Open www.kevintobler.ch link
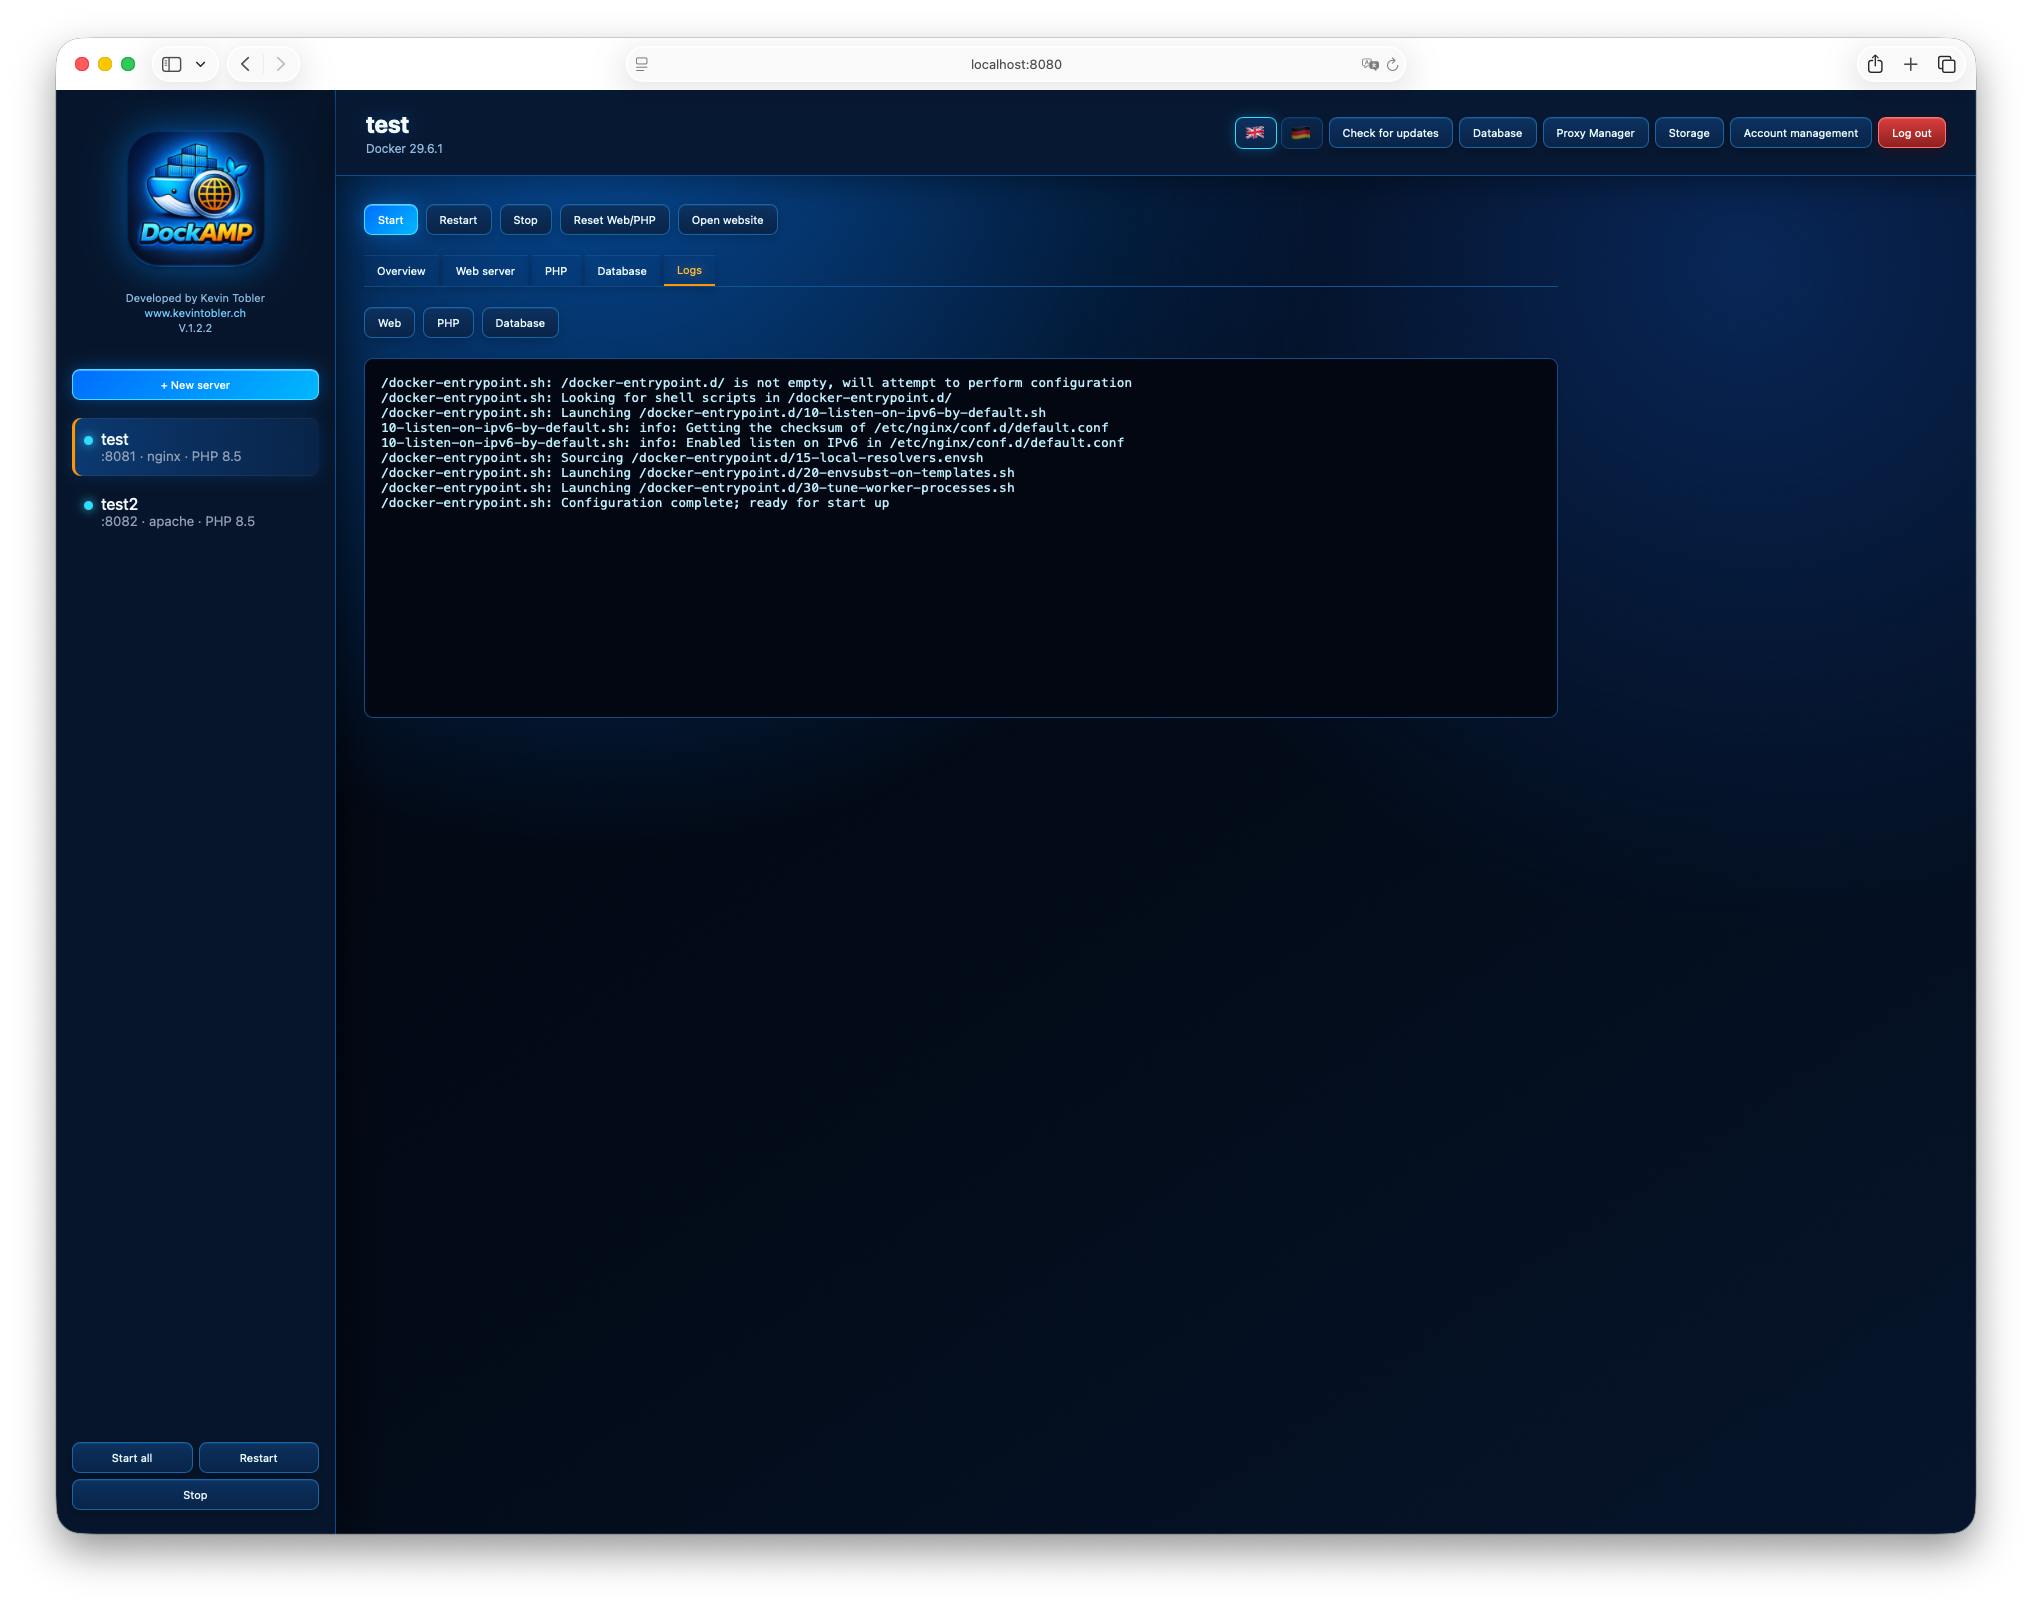 point(195,313)
